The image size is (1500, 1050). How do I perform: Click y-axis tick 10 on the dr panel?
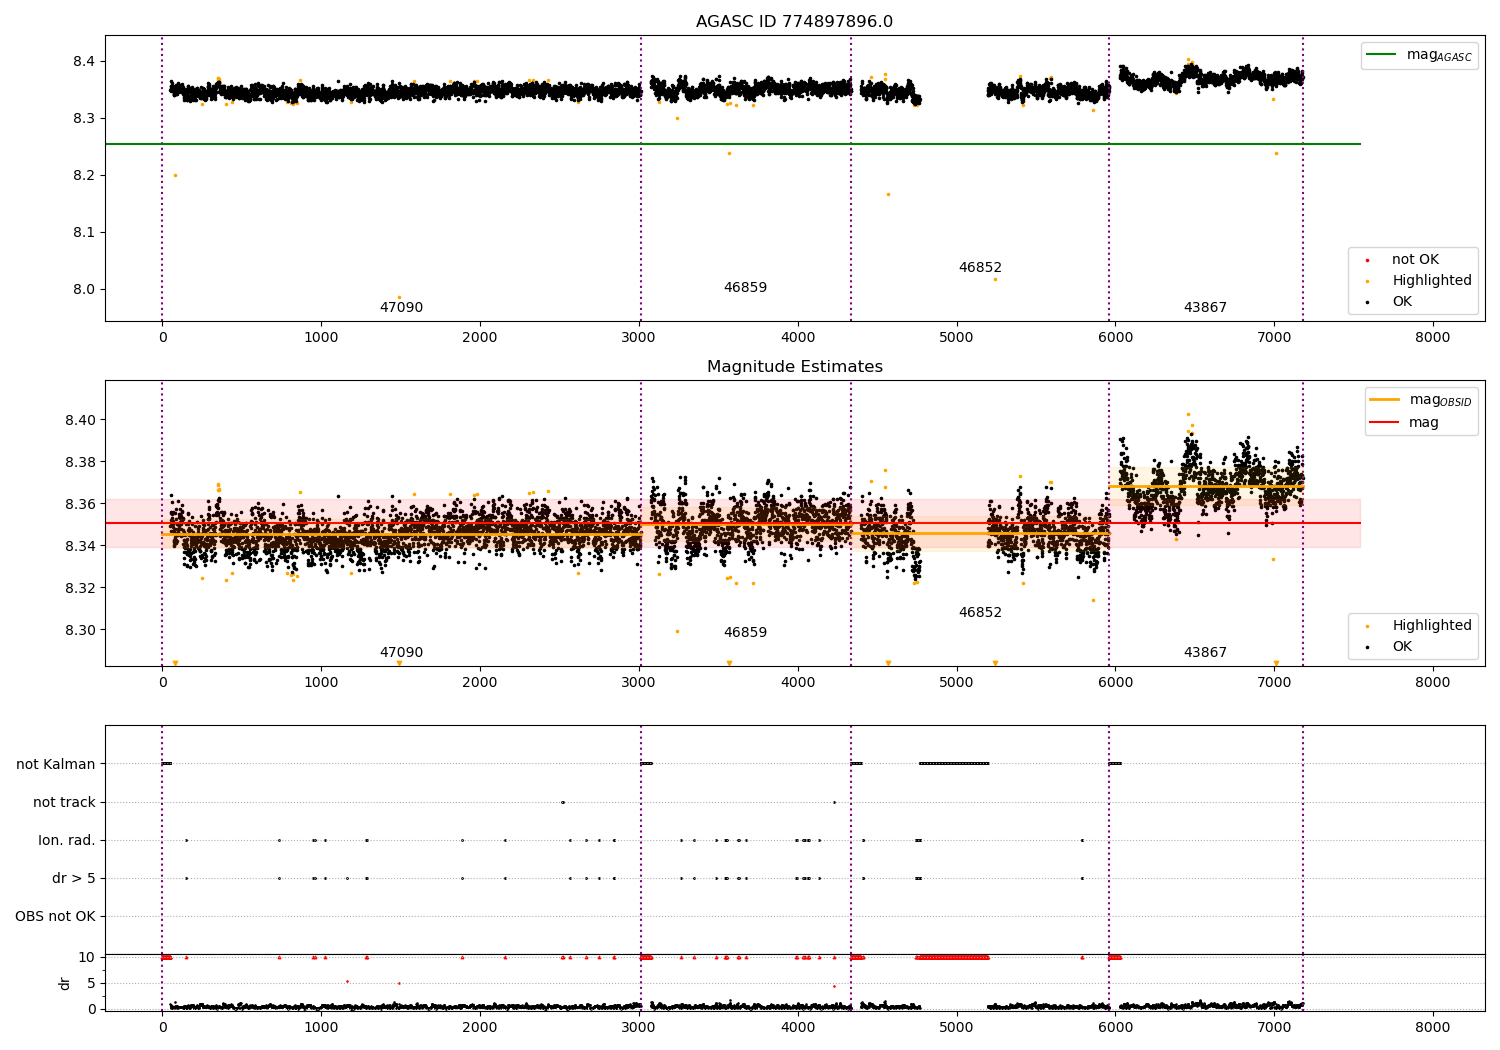(87, 958)
